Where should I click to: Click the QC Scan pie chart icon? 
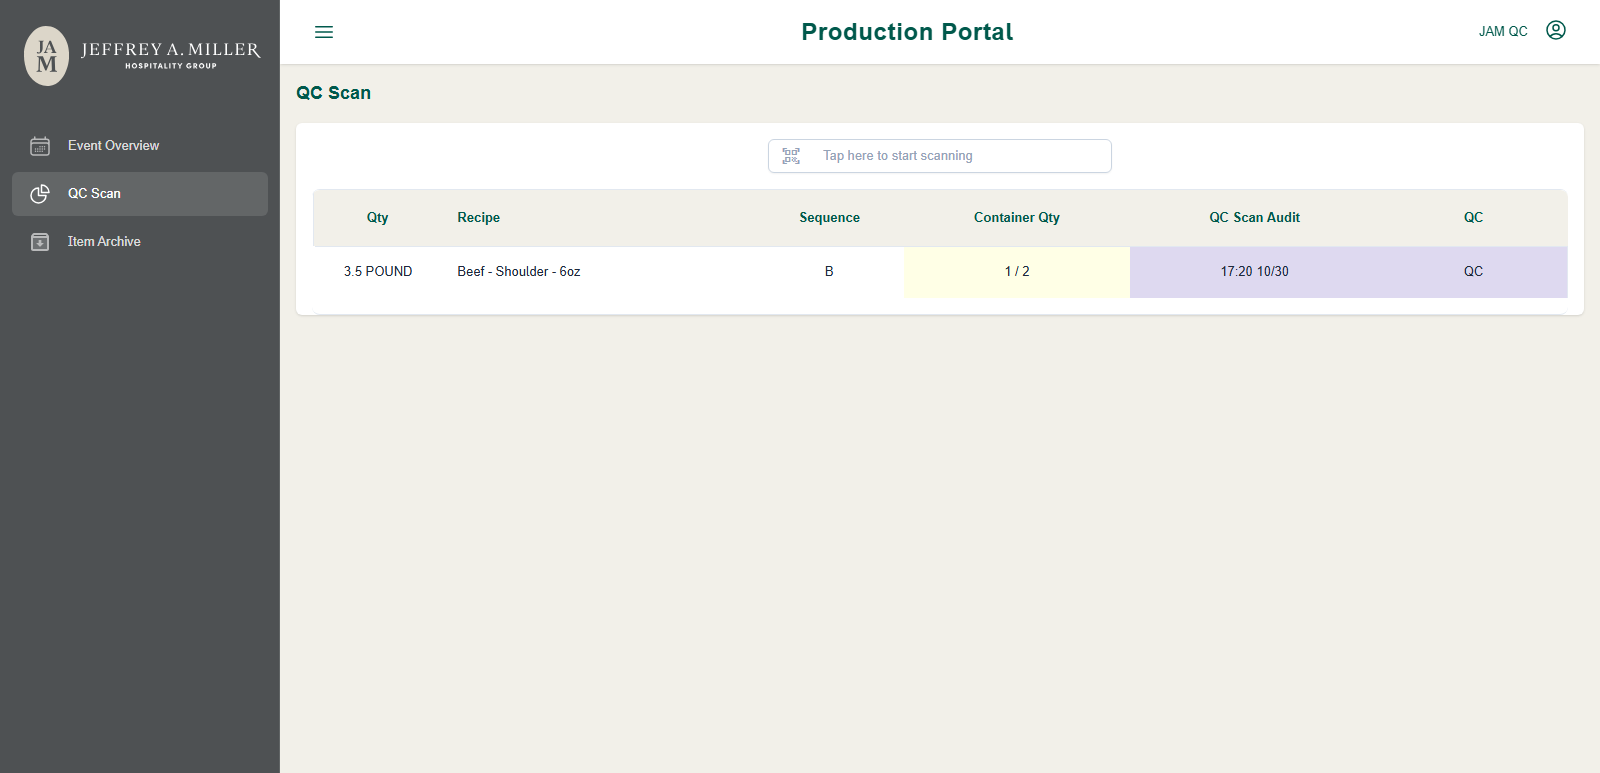[x=40, y=194]
